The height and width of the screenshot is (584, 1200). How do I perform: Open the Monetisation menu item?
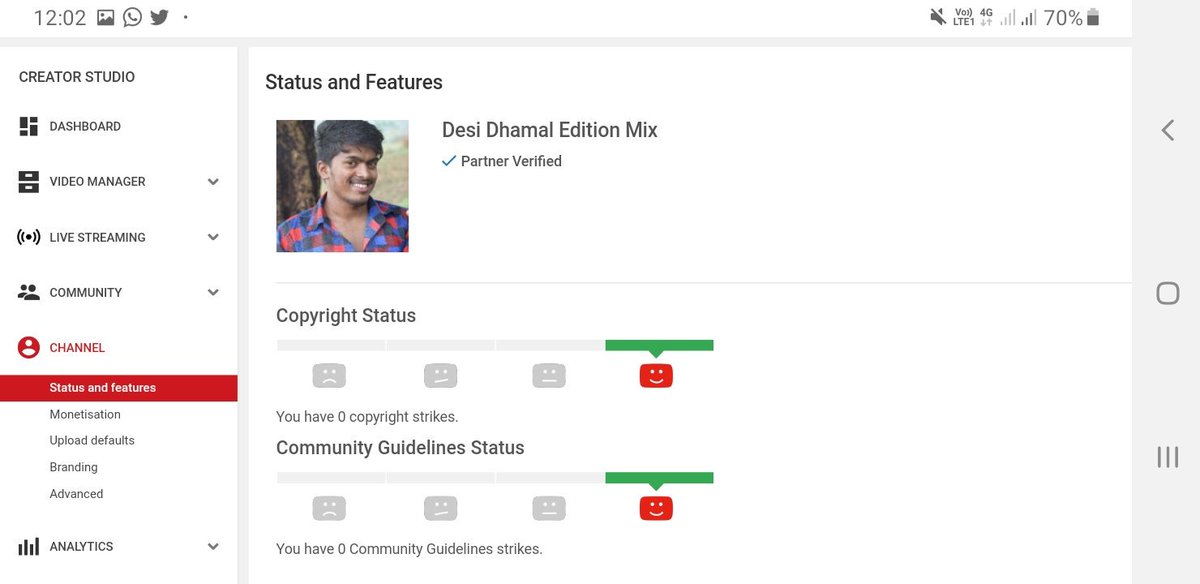coord(85,414)
